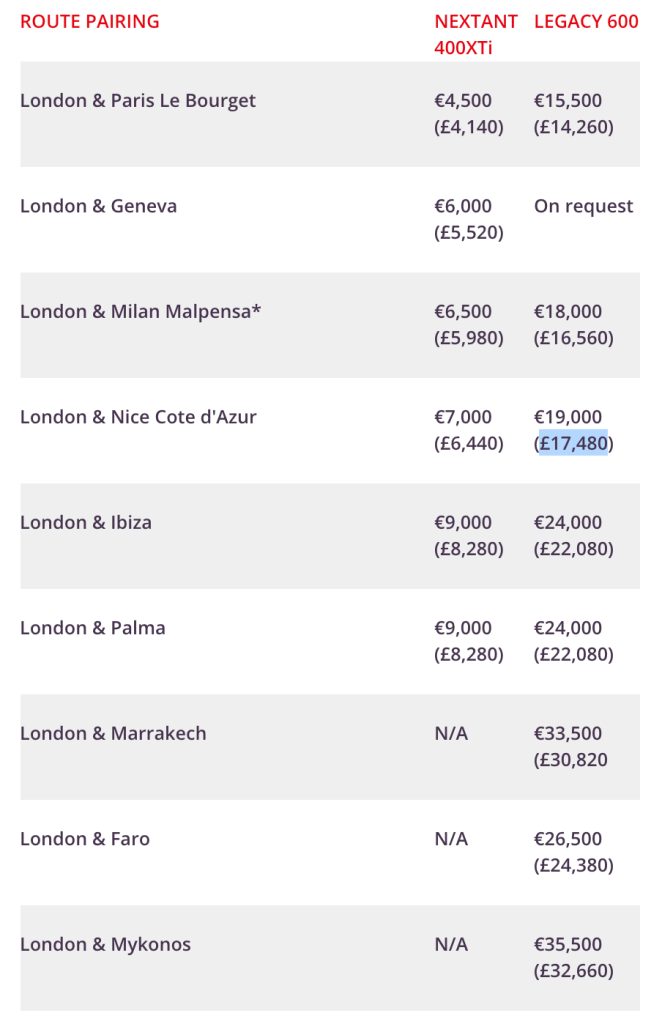Click the NEXTANT 400XTi column header
The width and height of the screenshot is (662, 1024).
point(475,34)
